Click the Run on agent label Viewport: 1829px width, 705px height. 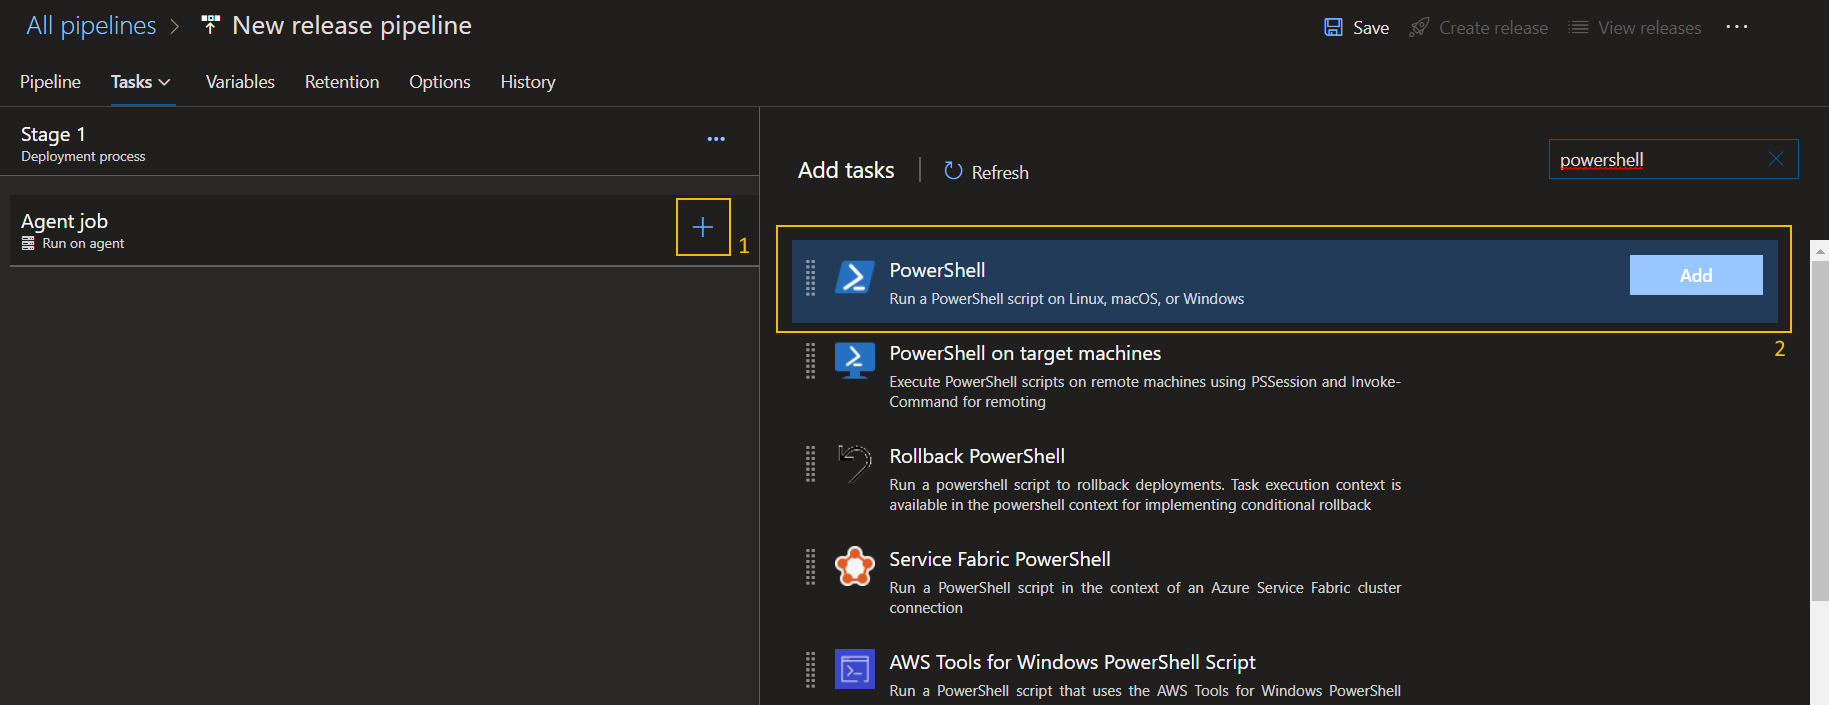[x=83, y=244]
